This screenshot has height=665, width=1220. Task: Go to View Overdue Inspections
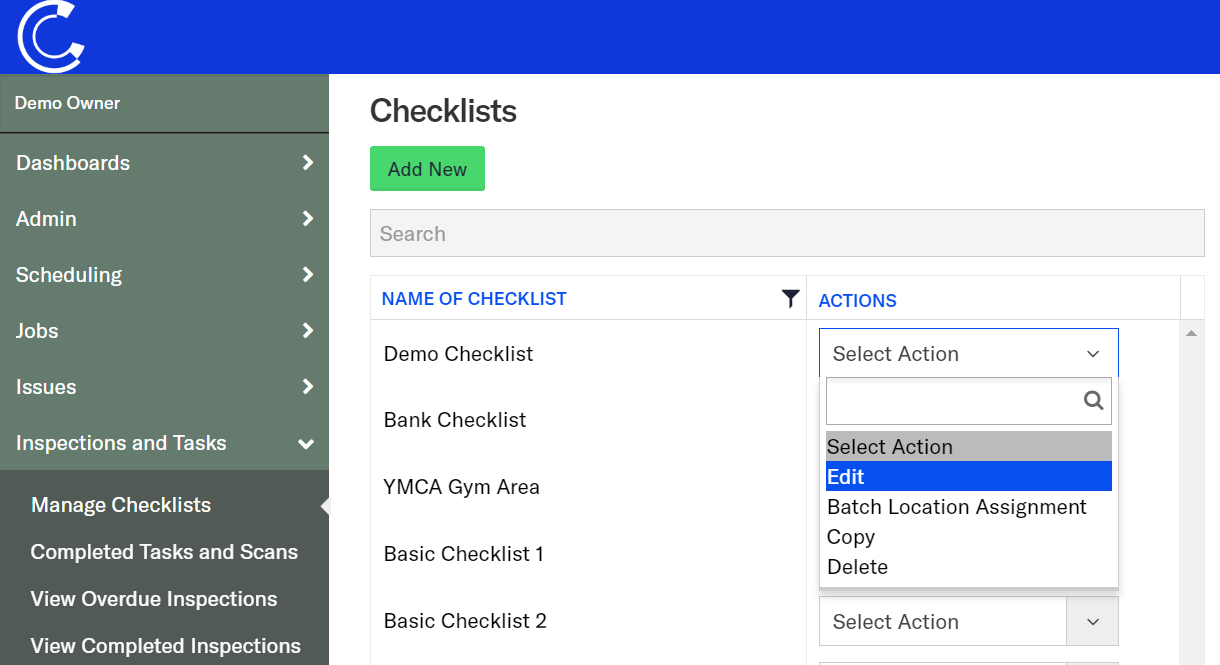click(x=154, y=599)
